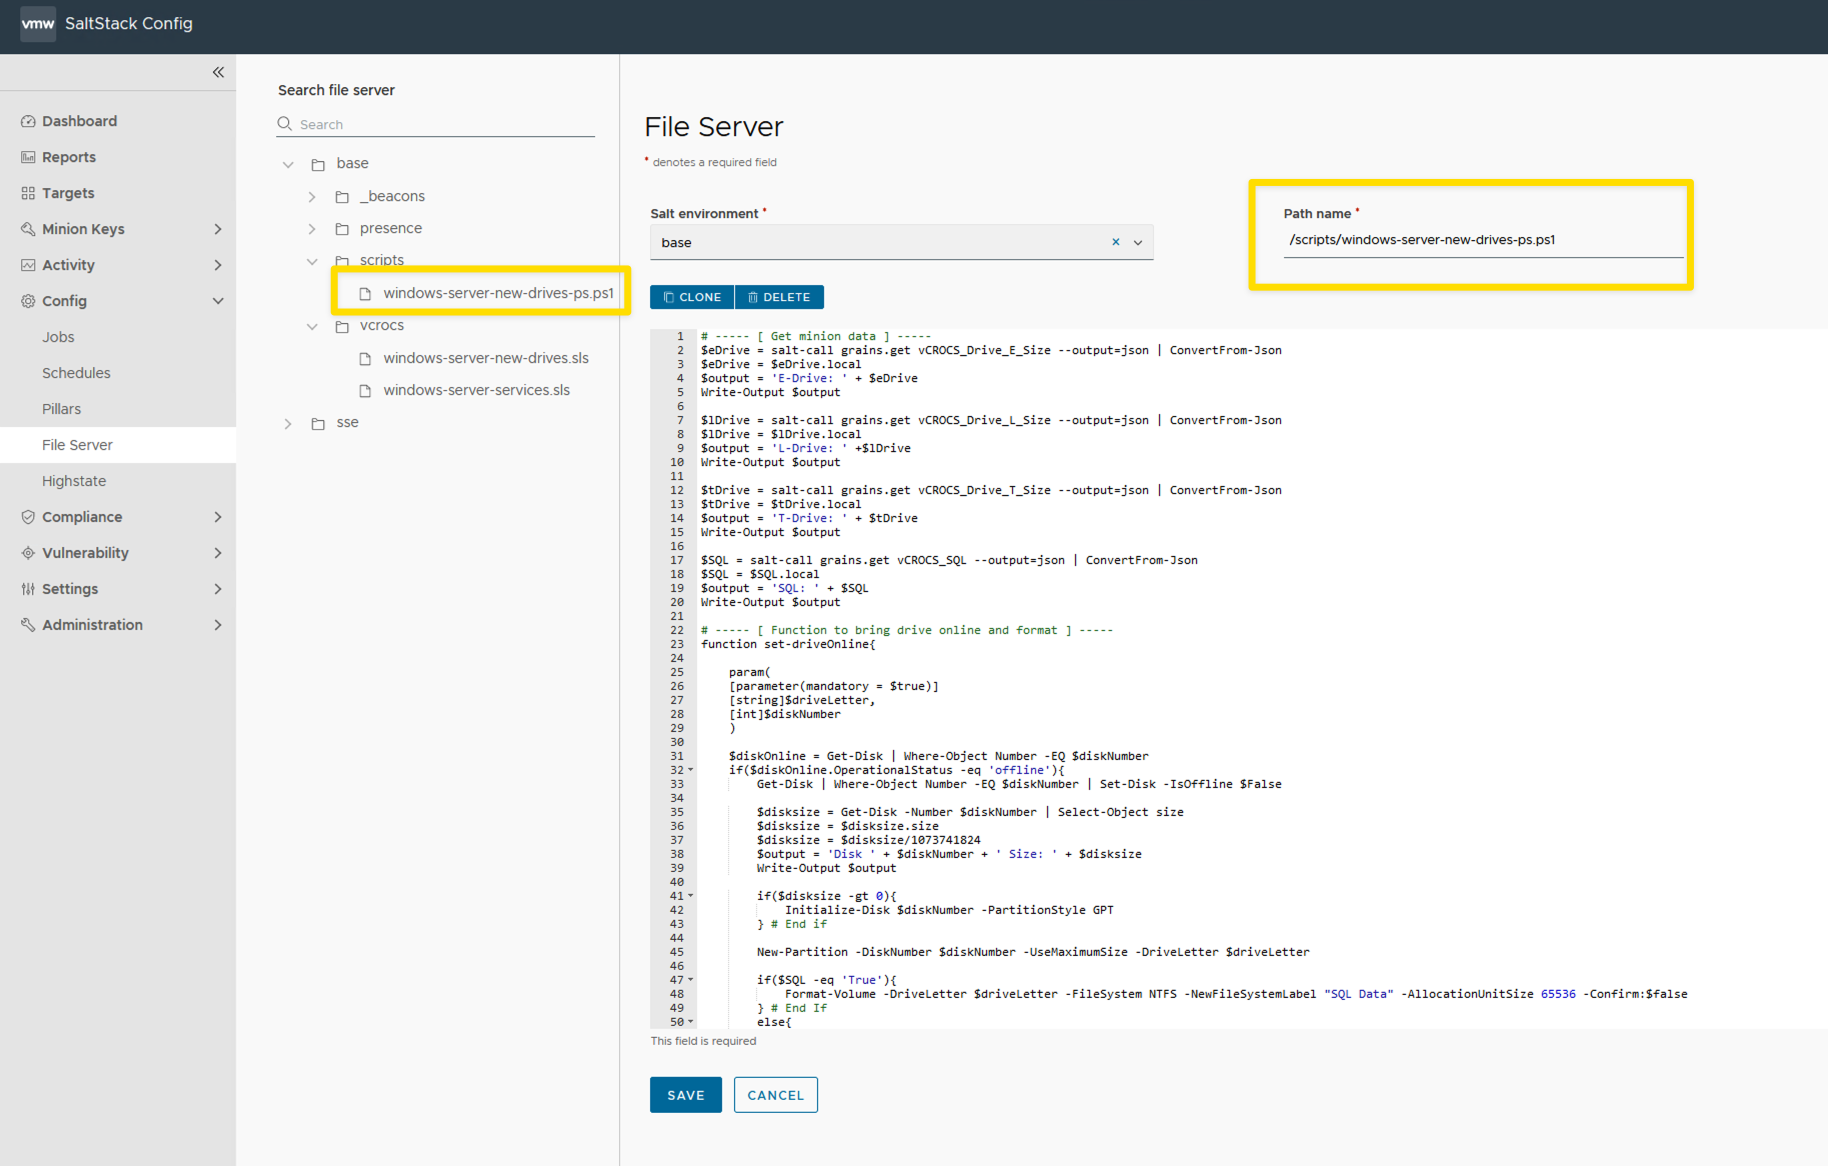
Task: Collapse the left navigation sidebar
Action: pos(218,72)
